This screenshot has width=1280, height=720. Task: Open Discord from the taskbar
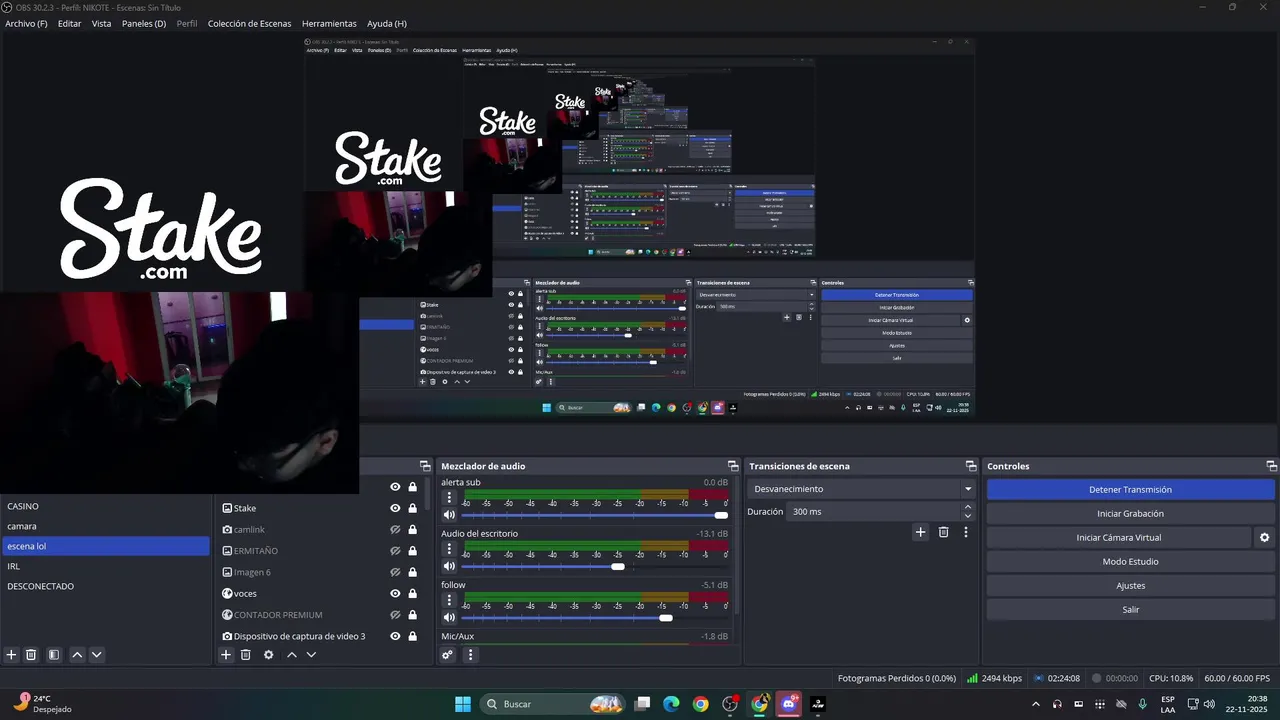[x=789, y=704]
